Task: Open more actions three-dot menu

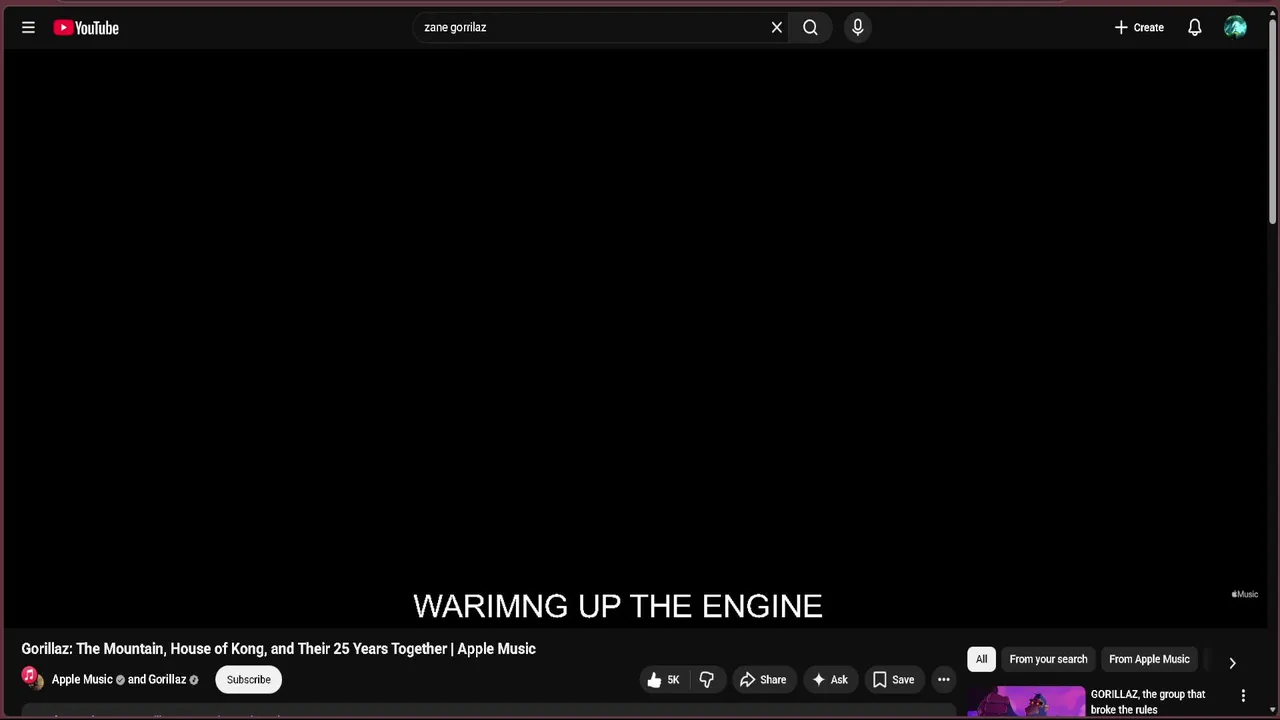Action: 943,680
